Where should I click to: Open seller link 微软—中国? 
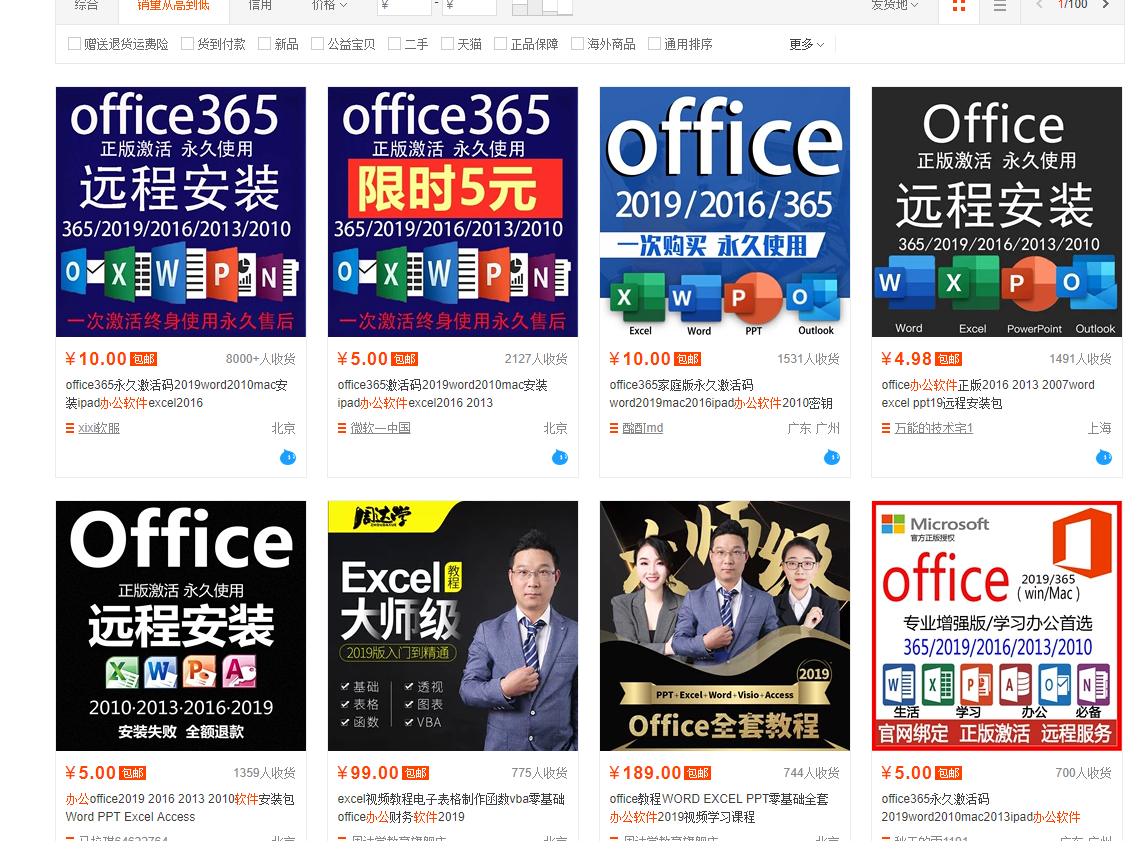pos(380,428)
